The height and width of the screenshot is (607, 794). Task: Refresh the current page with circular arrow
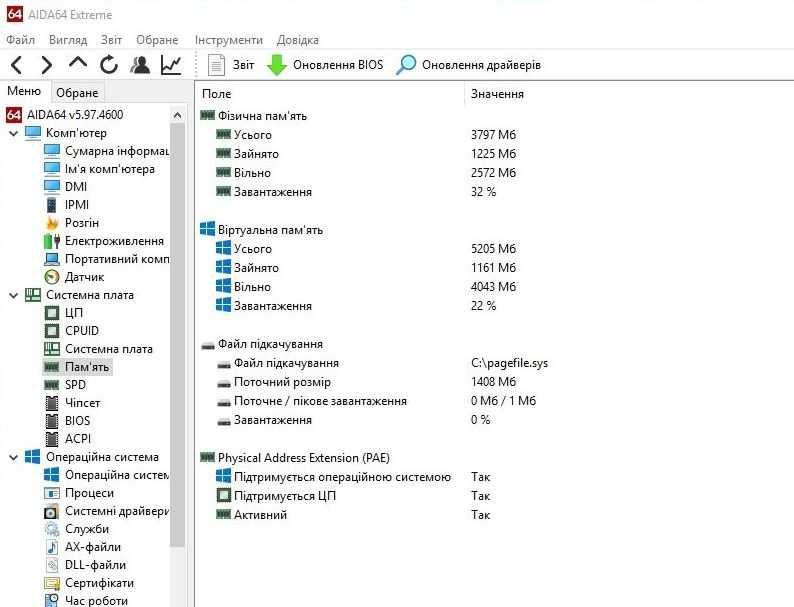pos(109,65)
